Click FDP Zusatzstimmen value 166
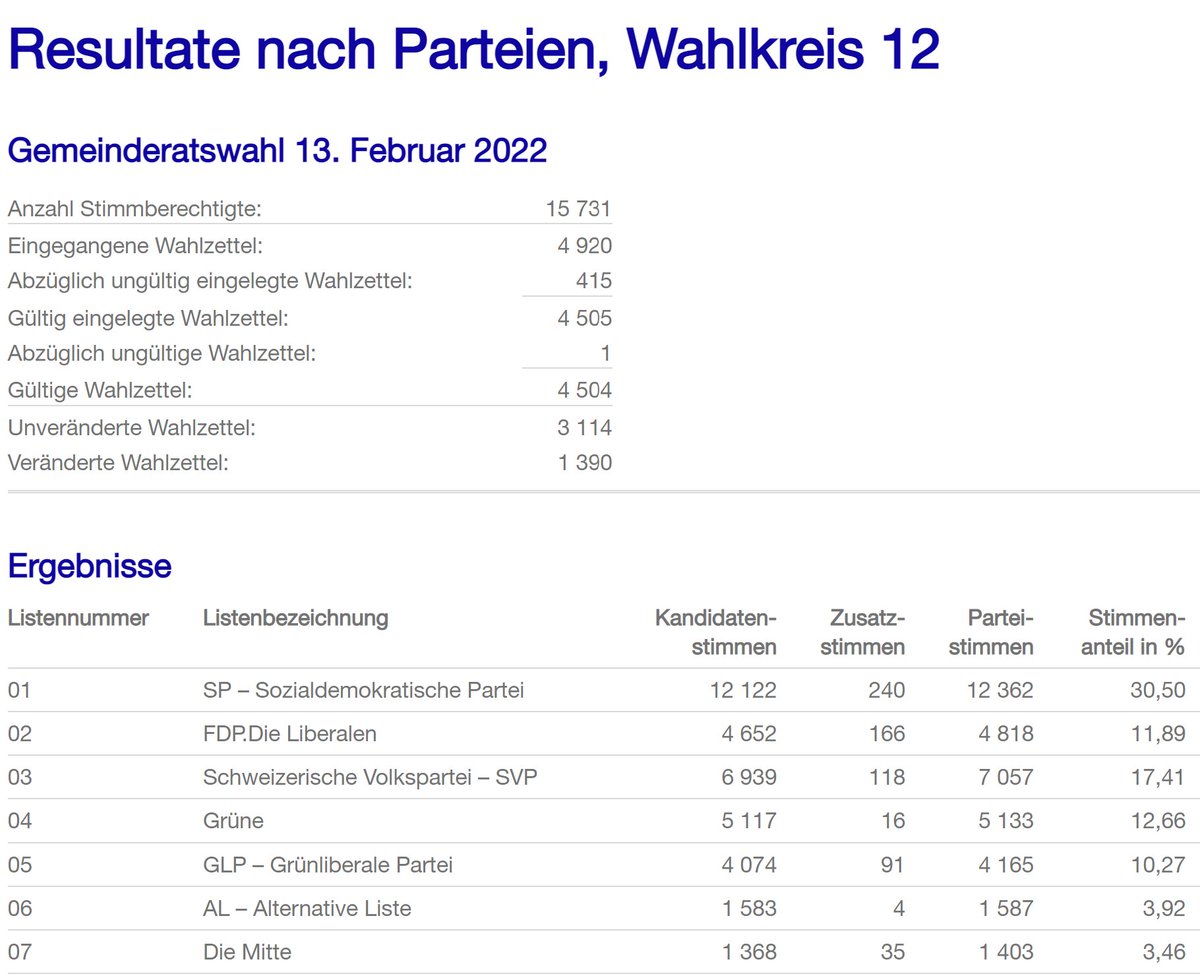This screenshot has height=976, width=1200. [886, 733]
